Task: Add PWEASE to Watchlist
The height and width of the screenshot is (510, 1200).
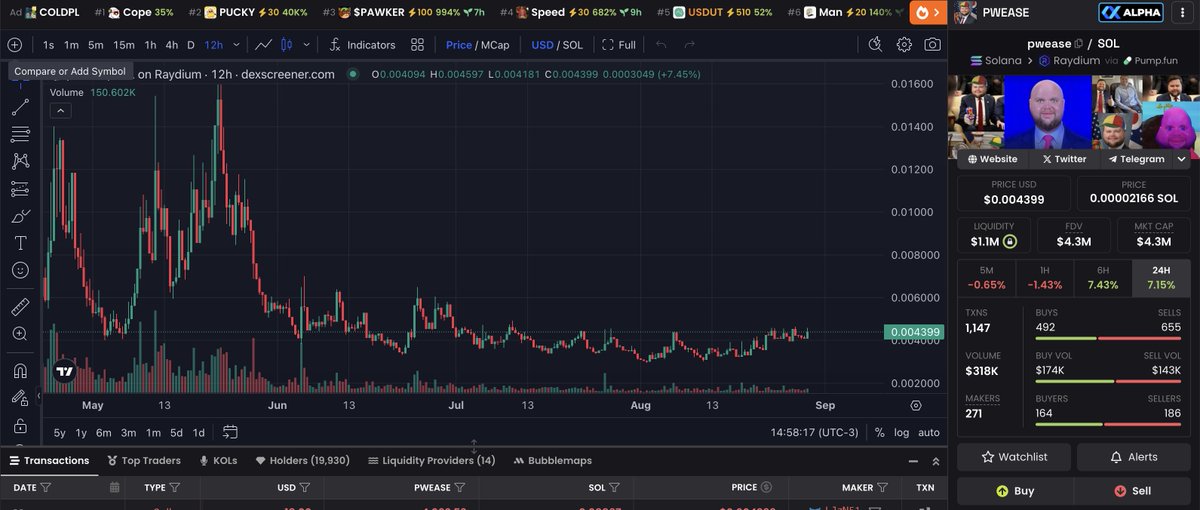Action: (x=1014, y=456)
